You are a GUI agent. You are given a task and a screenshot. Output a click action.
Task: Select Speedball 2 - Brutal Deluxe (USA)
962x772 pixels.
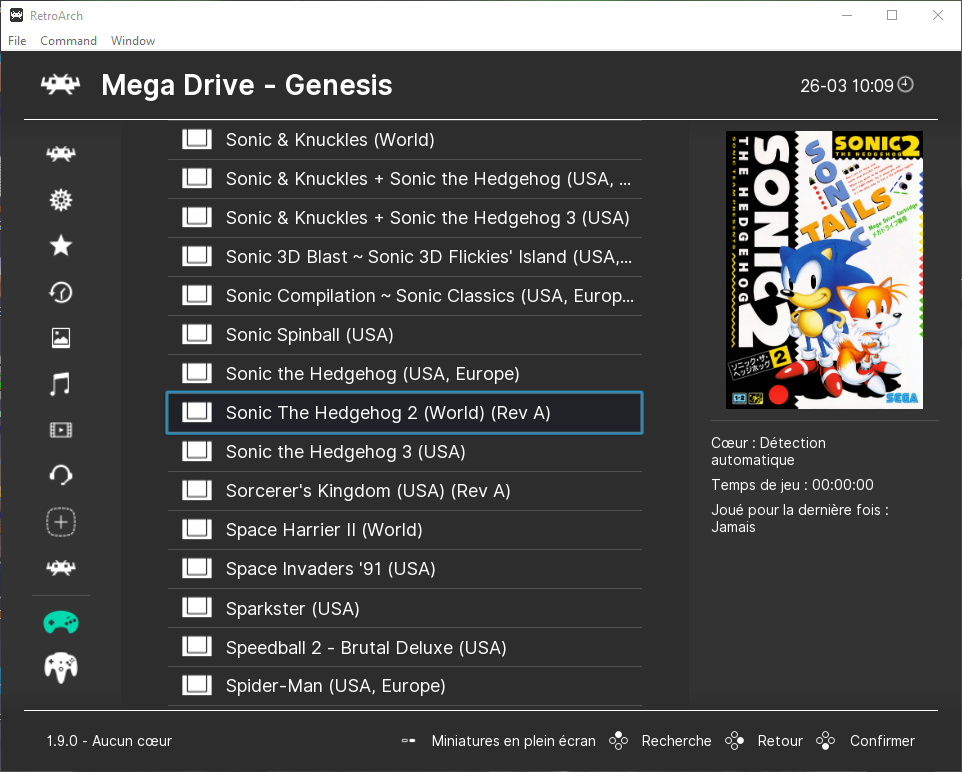point(404,647)
